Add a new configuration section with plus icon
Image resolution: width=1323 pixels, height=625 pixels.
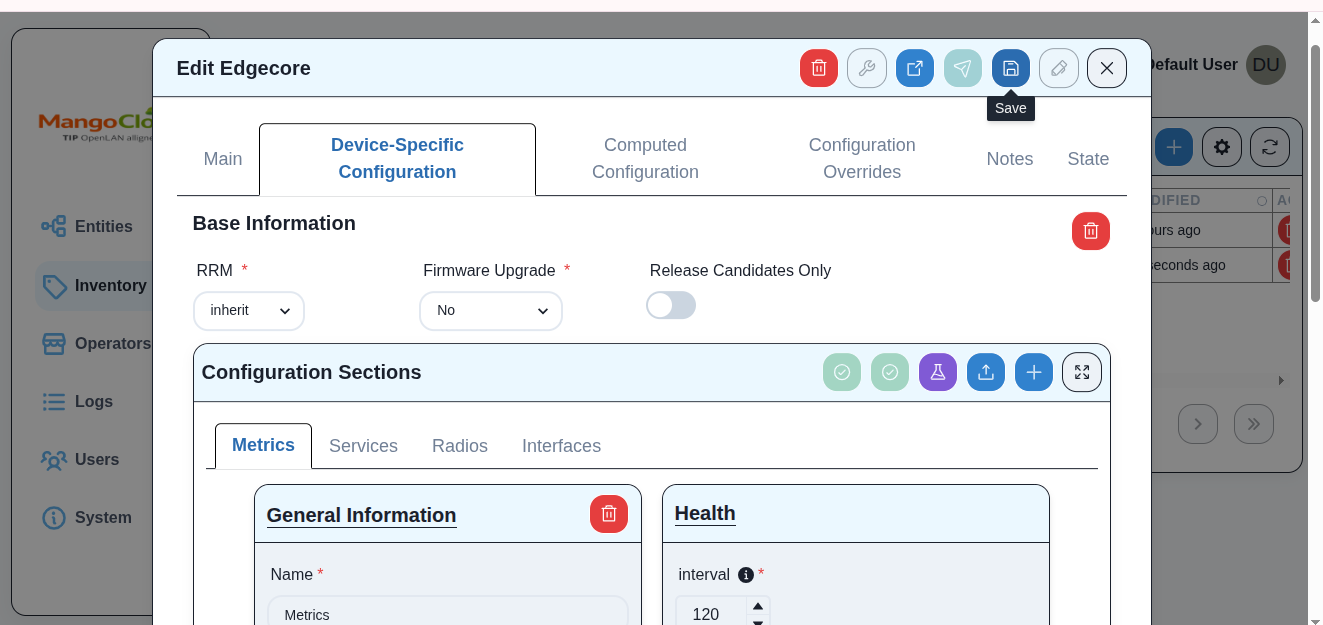(1033, 372)
